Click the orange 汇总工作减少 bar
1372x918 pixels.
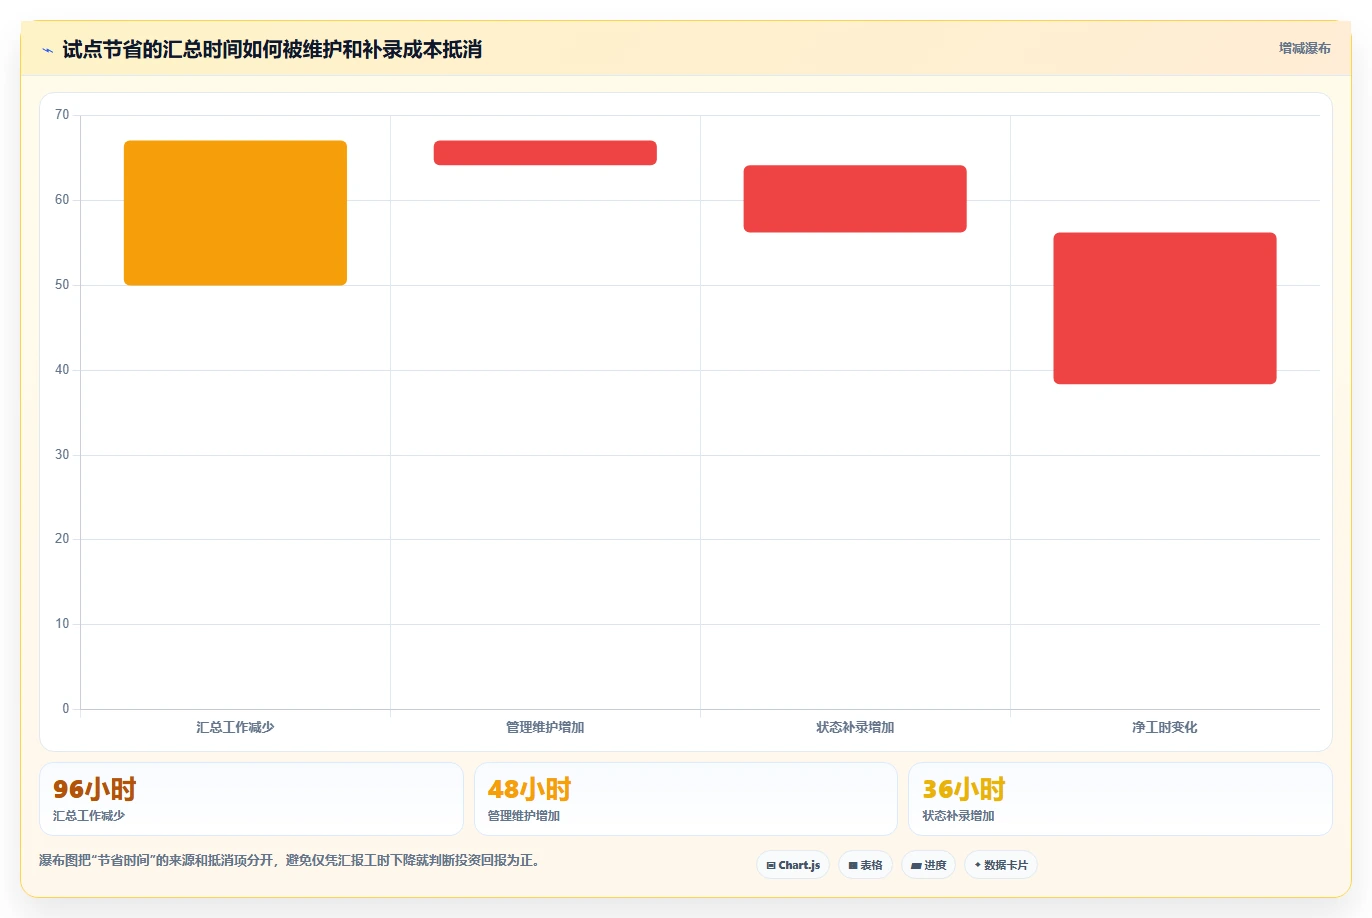[235, 213]
